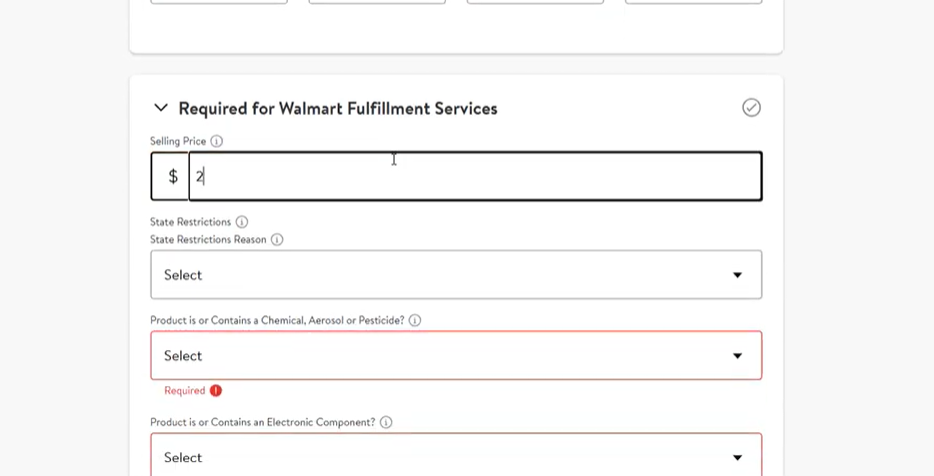Click the State Restrictions info icon

(242, 222)
